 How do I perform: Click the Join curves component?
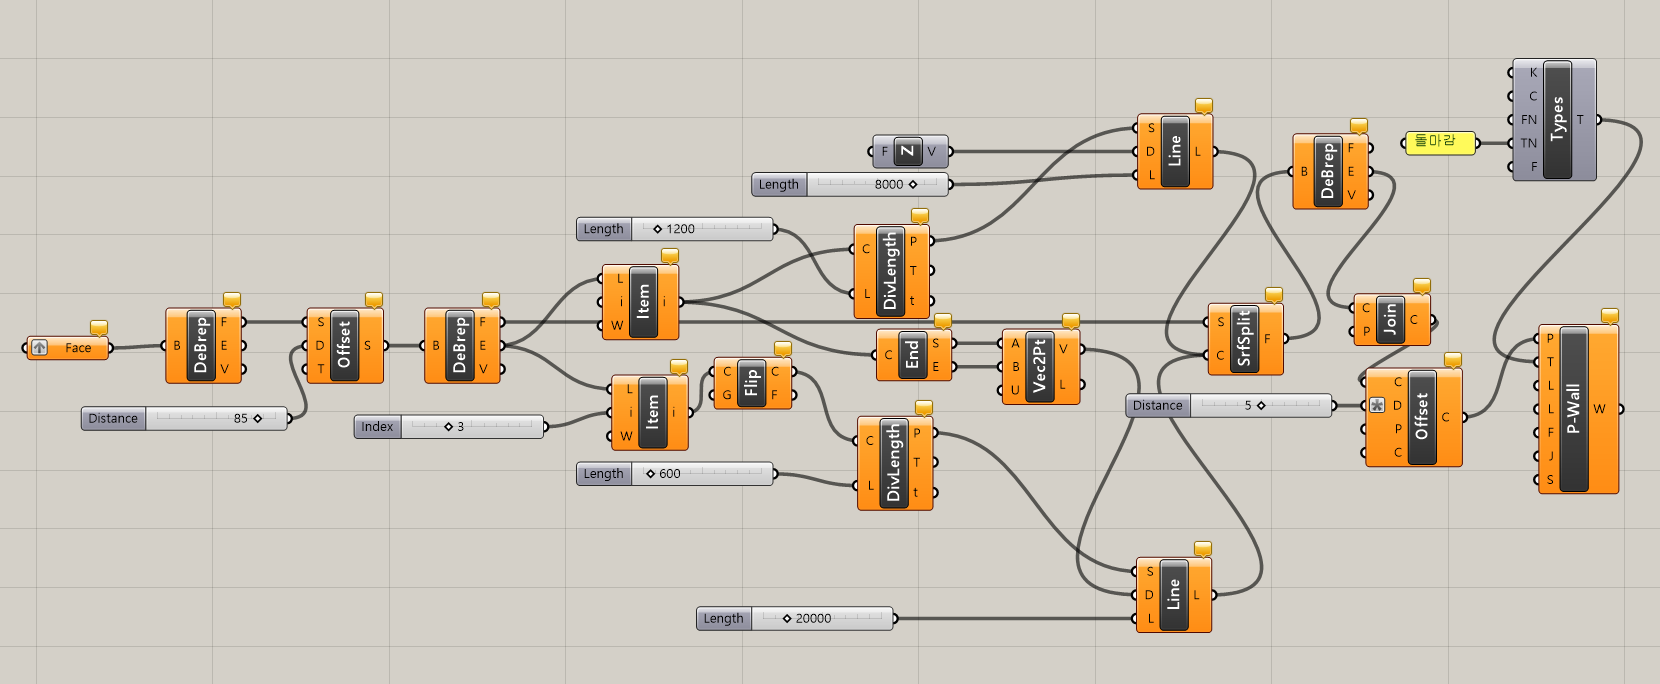coord(1390,320)
